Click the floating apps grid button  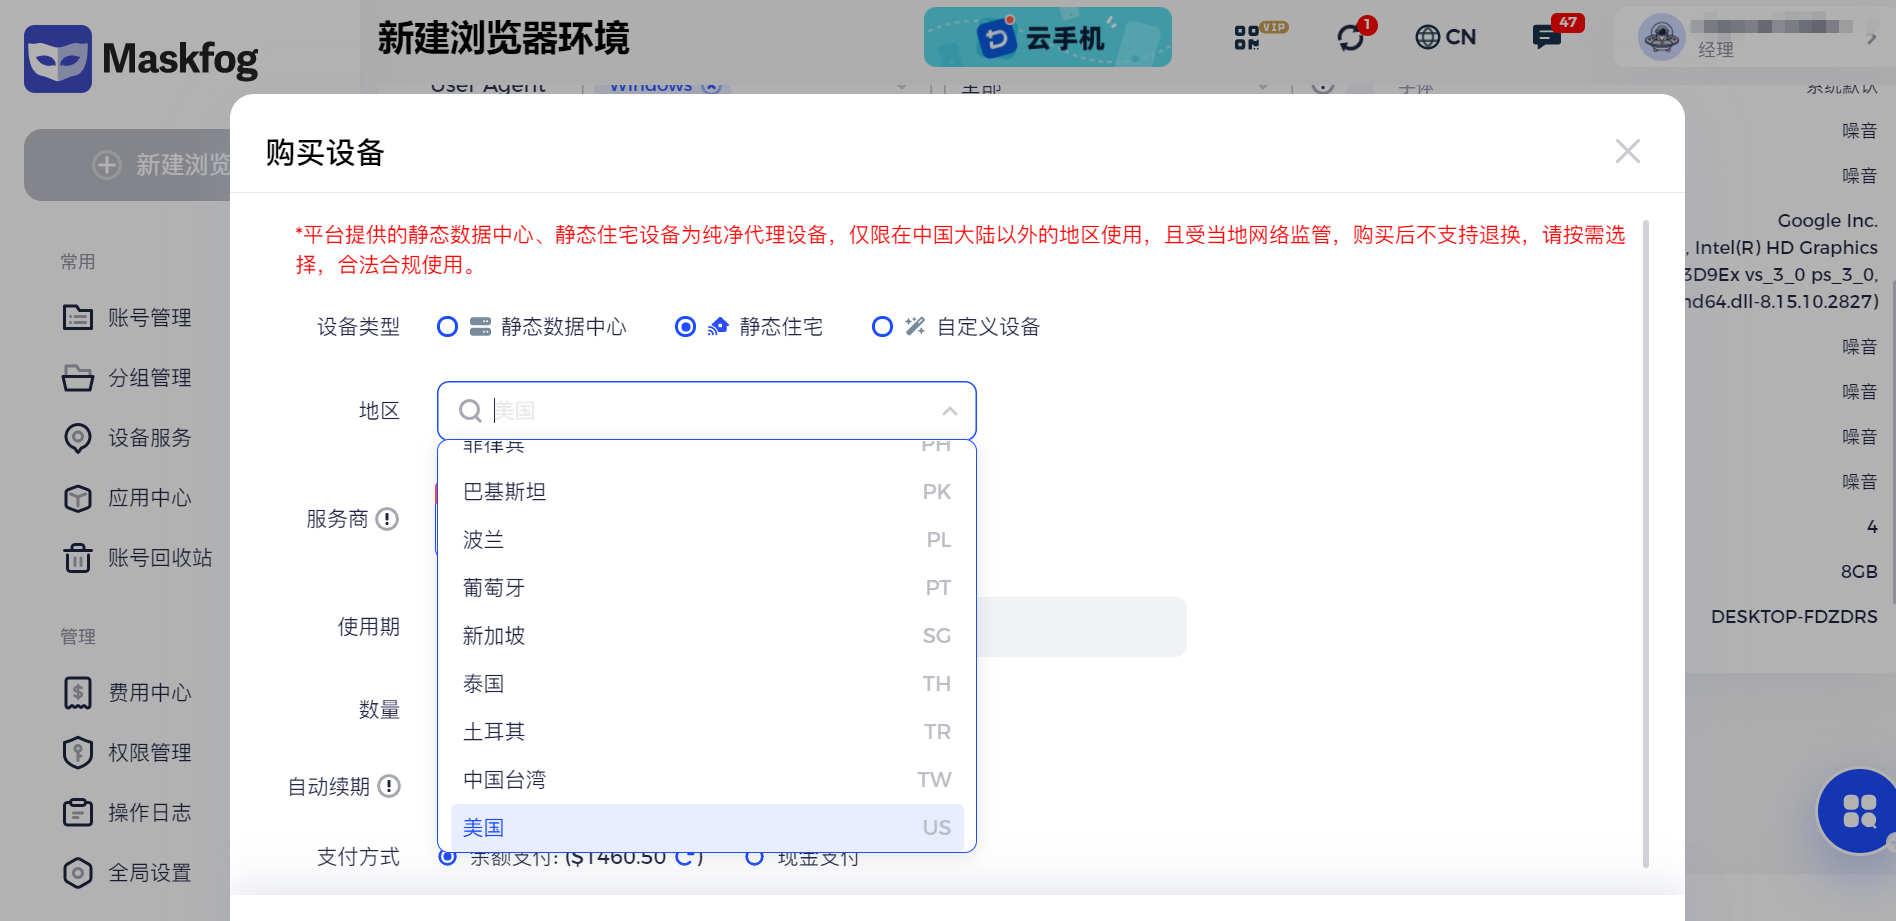click(x=1858, y=811)
